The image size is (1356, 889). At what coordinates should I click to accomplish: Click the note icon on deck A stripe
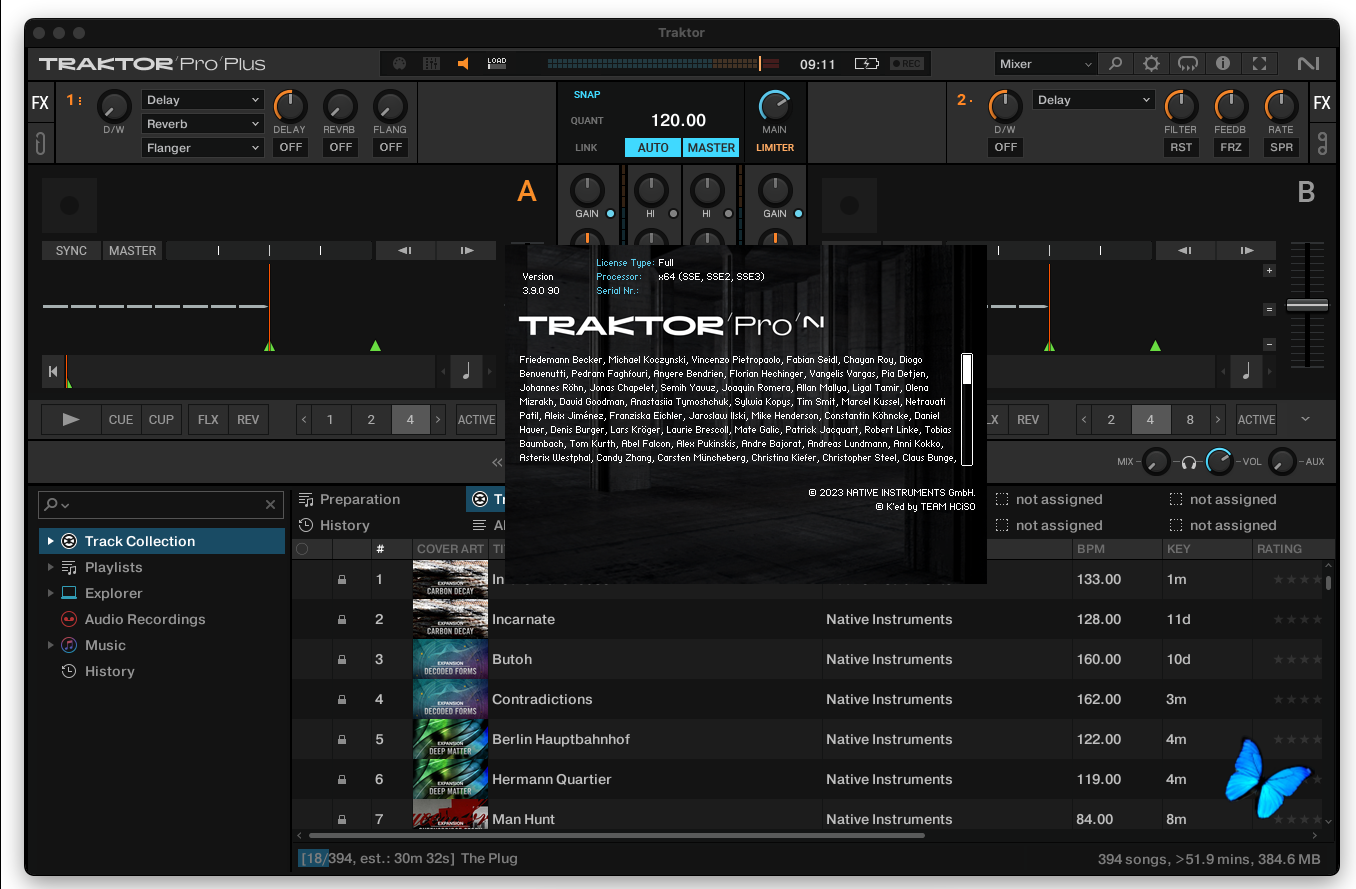click(467, 371)
